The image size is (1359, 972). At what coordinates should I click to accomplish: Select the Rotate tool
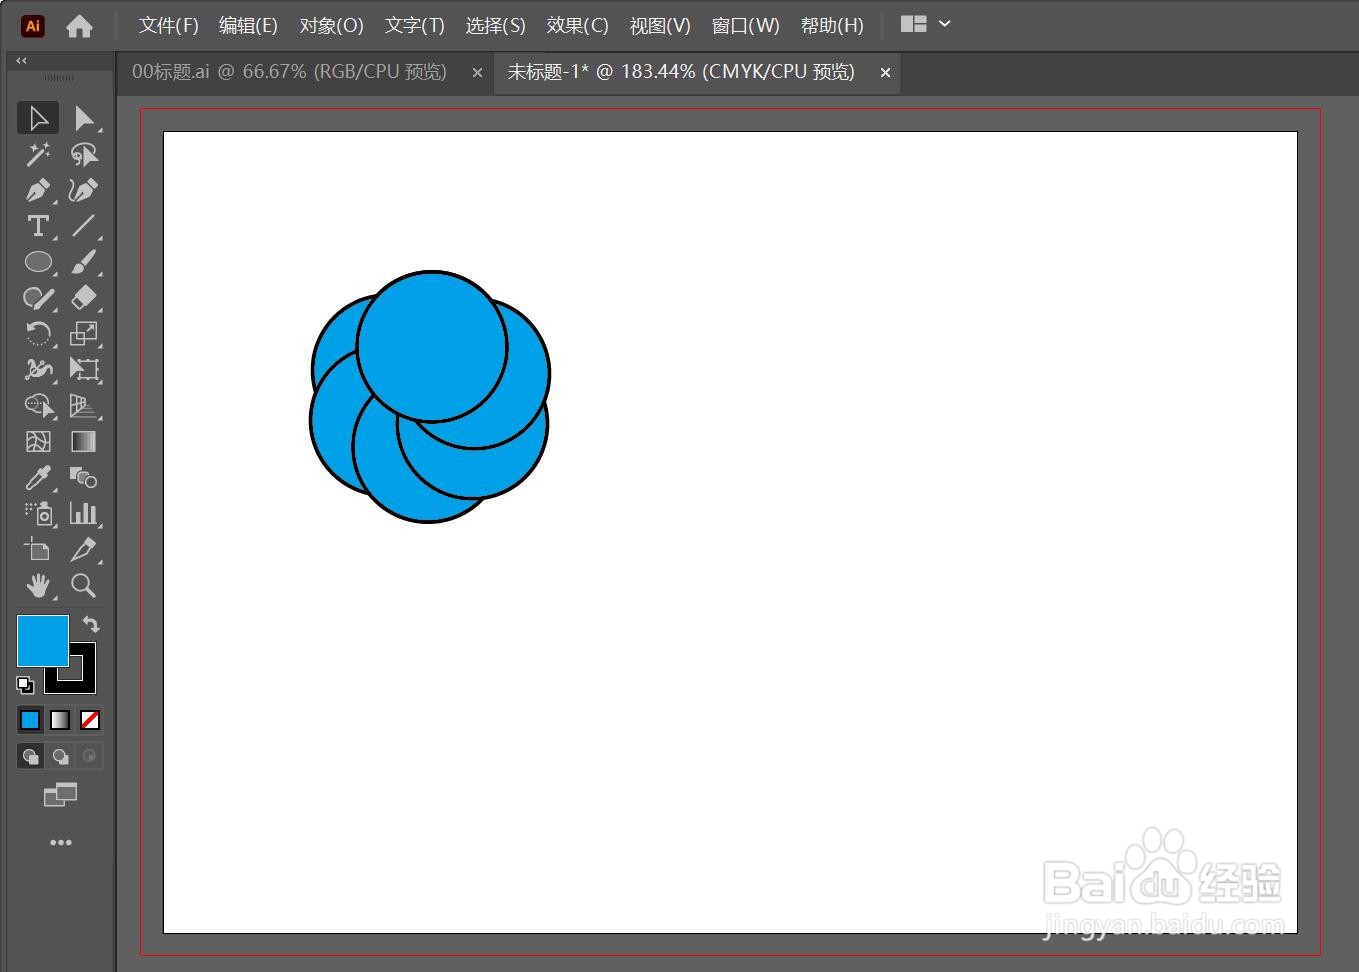coord(38,334)
